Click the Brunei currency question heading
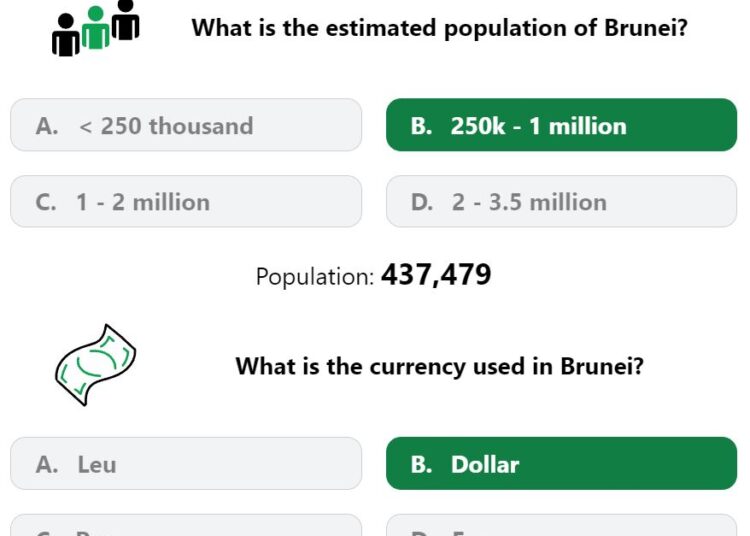750x536 pixels. click(x=440, y=366)
